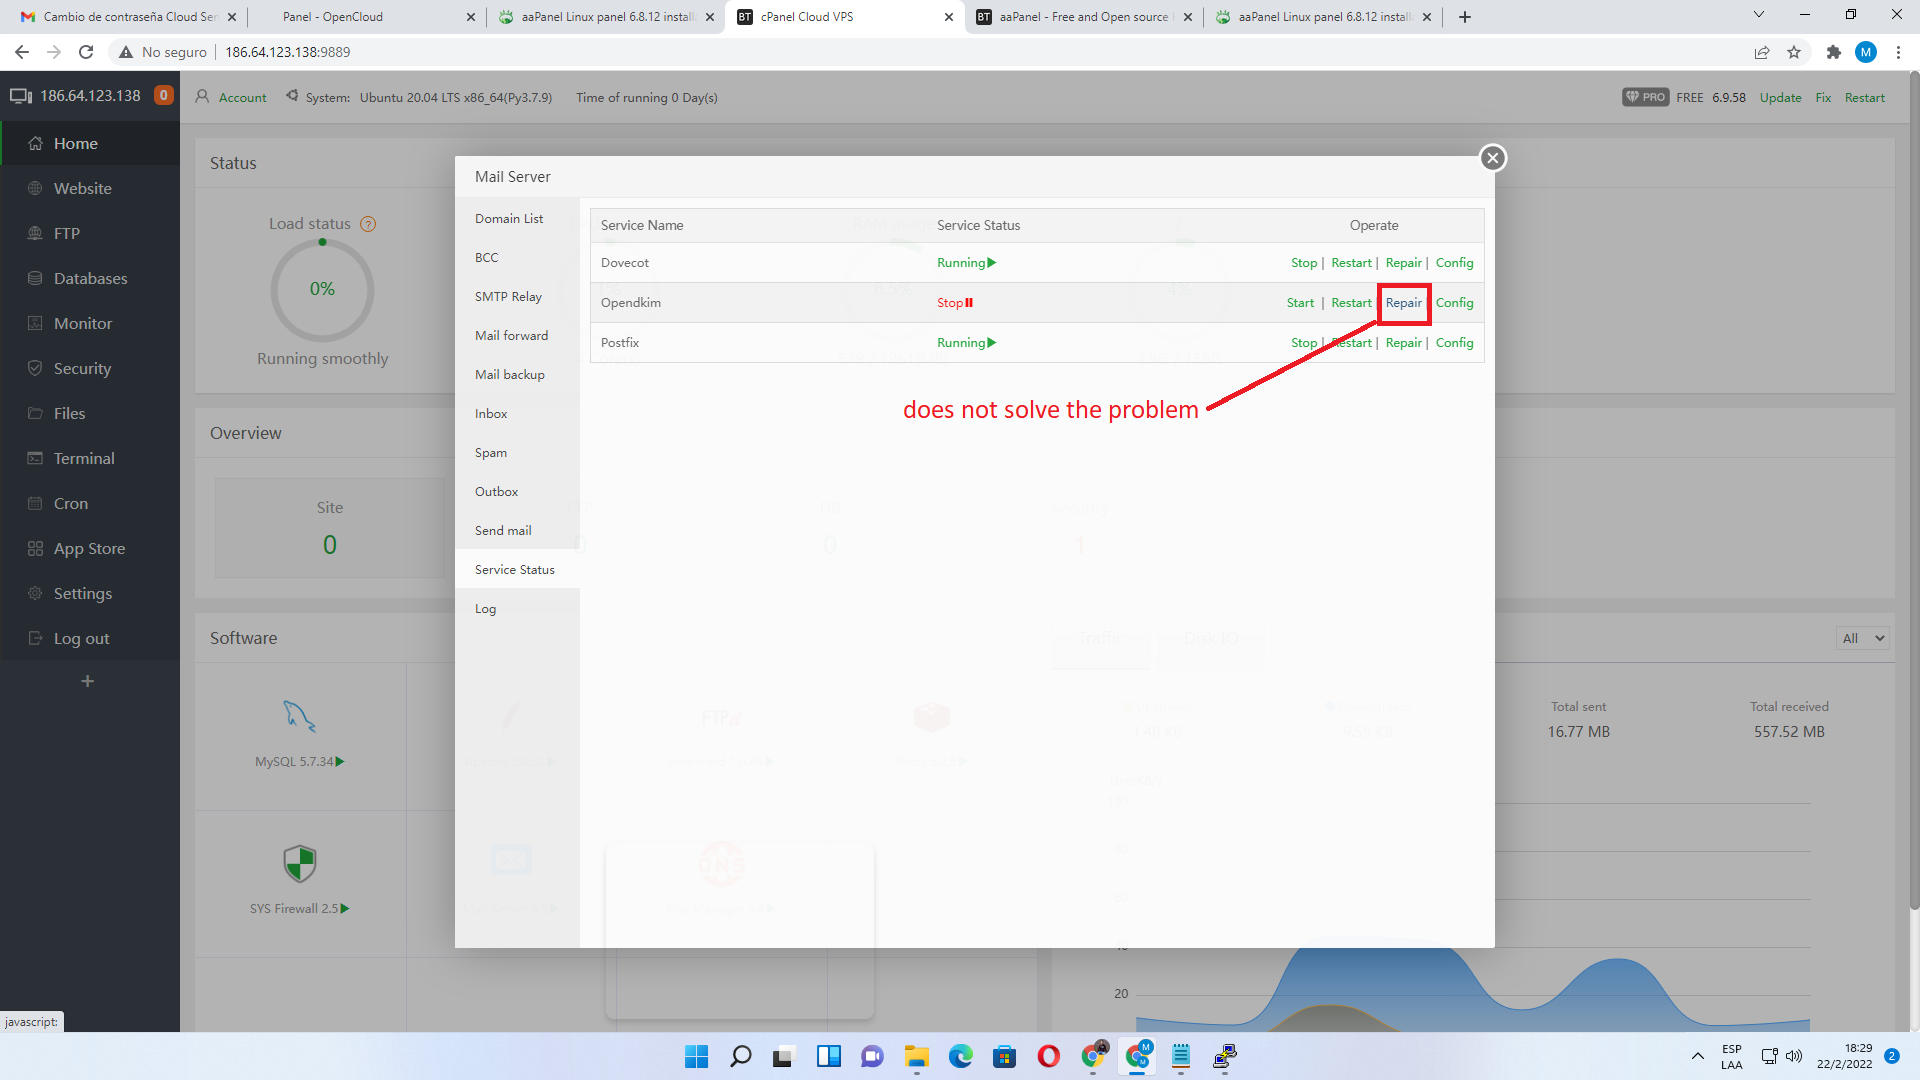Screen dimensions: 1920x1081
Task: Open File Explorer from taskbar
Action: pyautogui.click(x=916, y=1057)
